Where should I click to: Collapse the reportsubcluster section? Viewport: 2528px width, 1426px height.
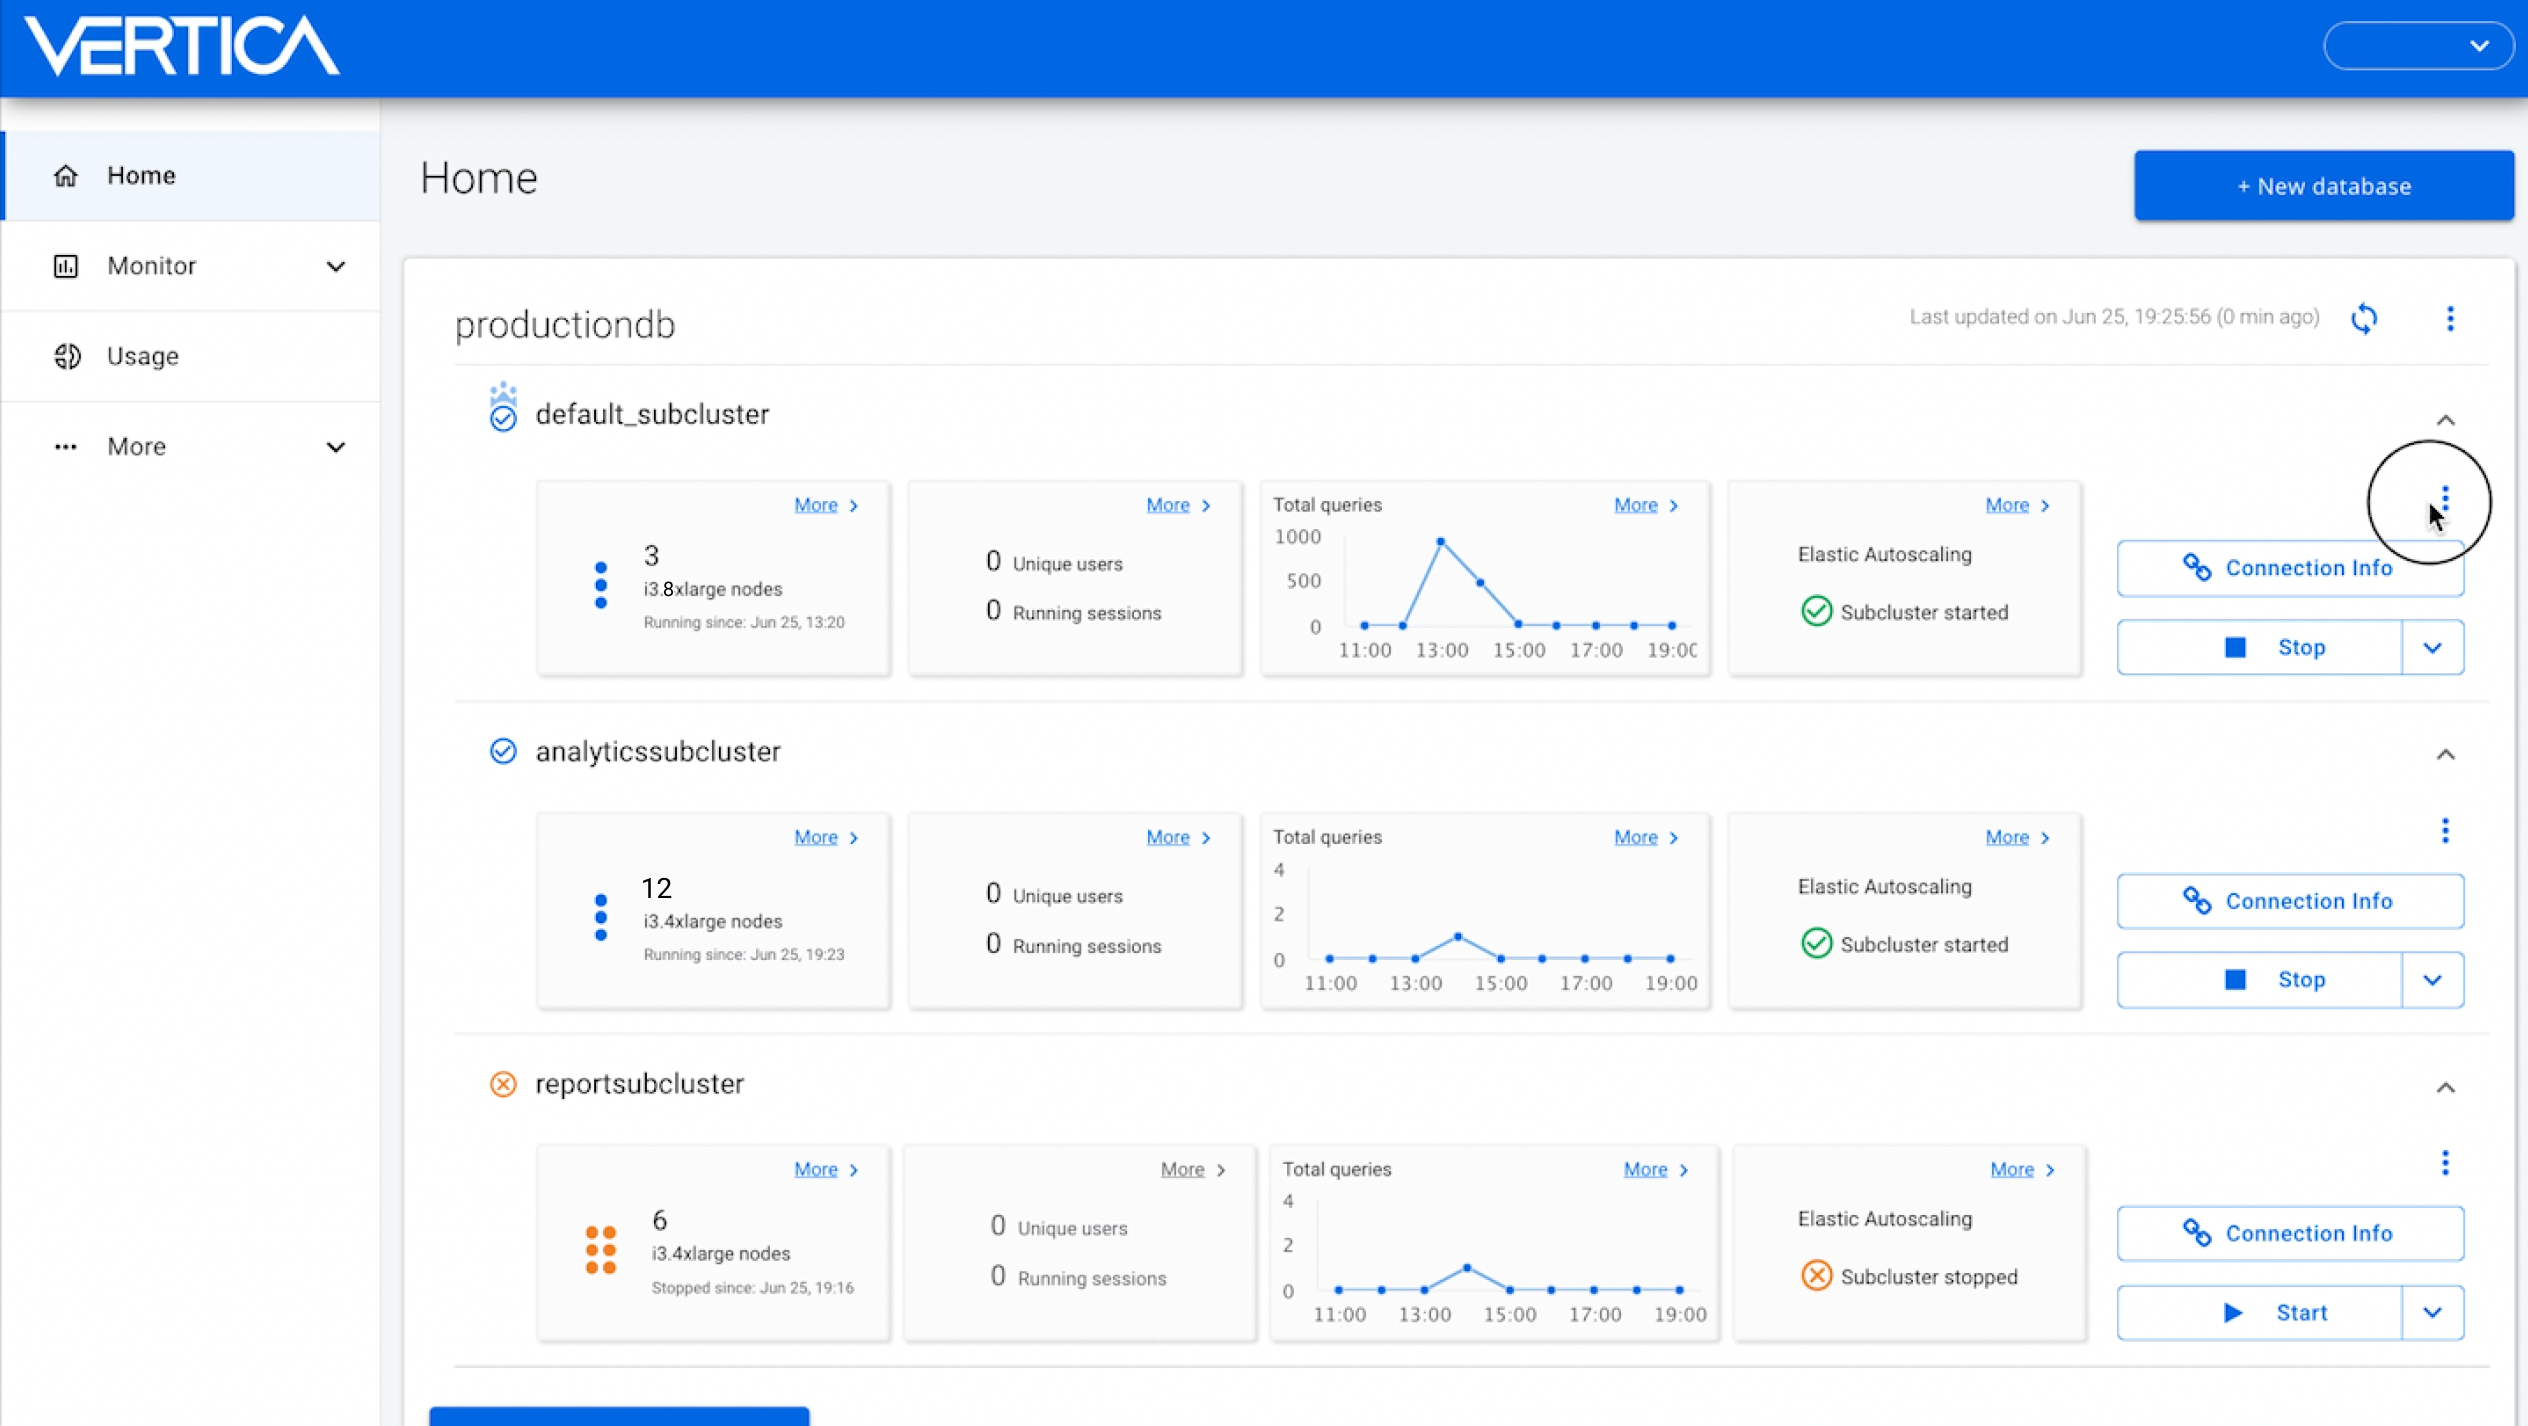pyautogui.click(x=2445, y=1088)
